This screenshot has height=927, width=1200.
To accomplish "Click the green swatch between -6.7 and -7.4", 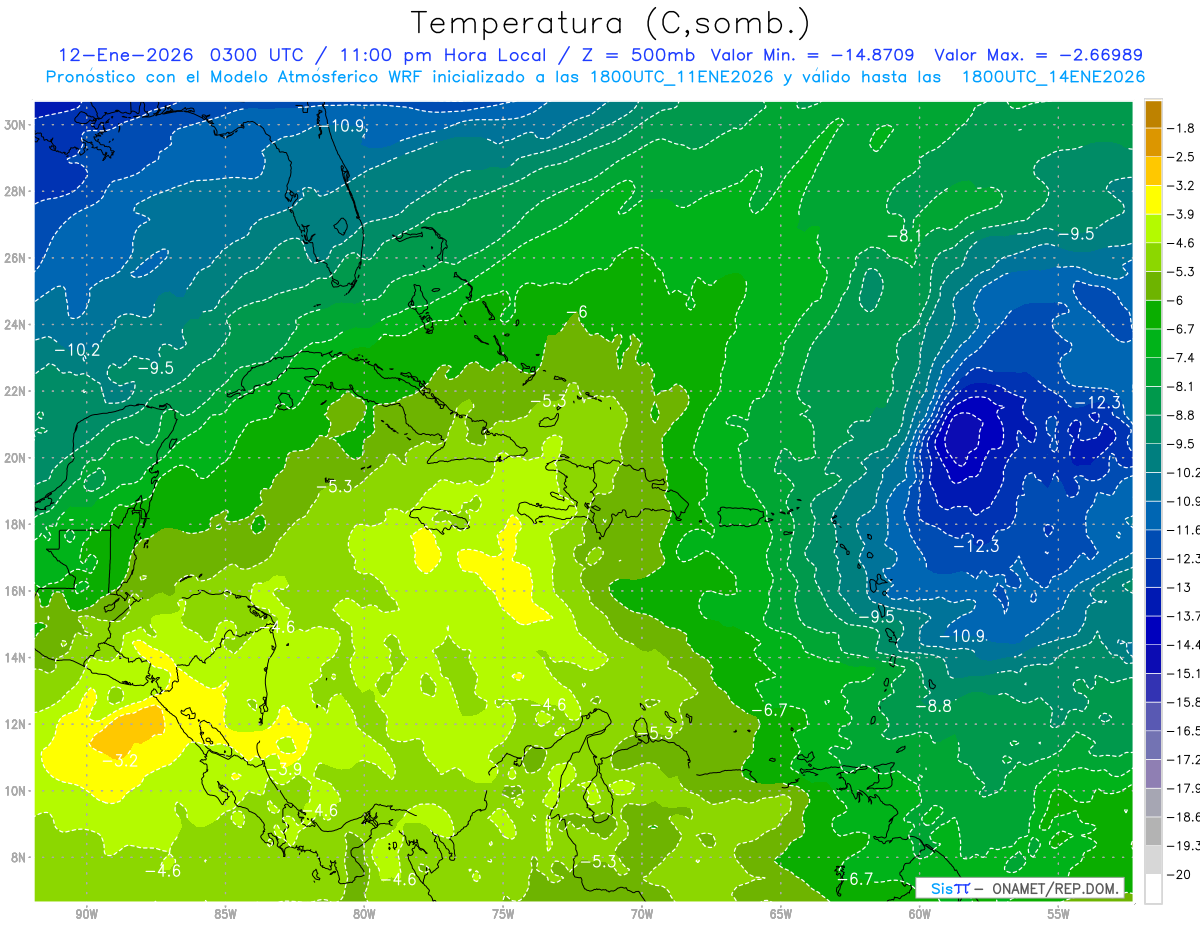I will click(1153, 343).
